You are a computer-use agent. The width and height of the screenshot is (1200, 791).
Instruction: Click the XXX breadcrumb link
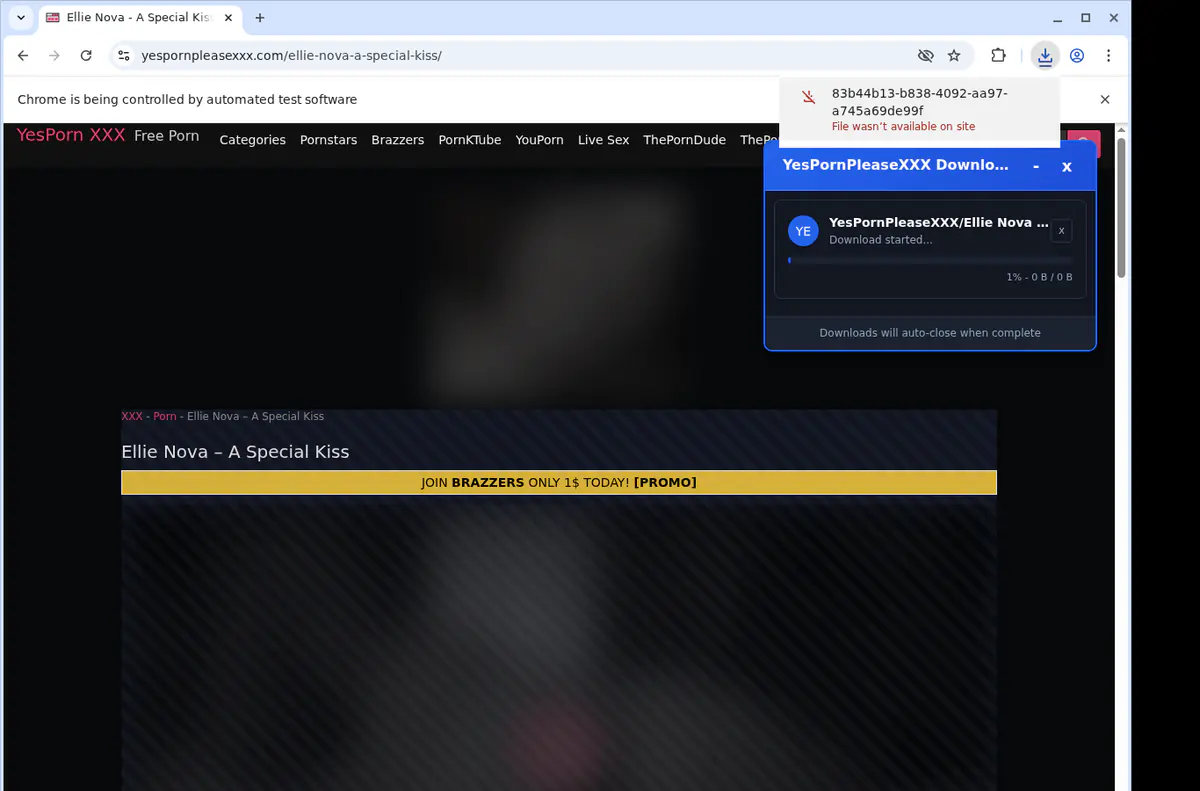[132, 416]
